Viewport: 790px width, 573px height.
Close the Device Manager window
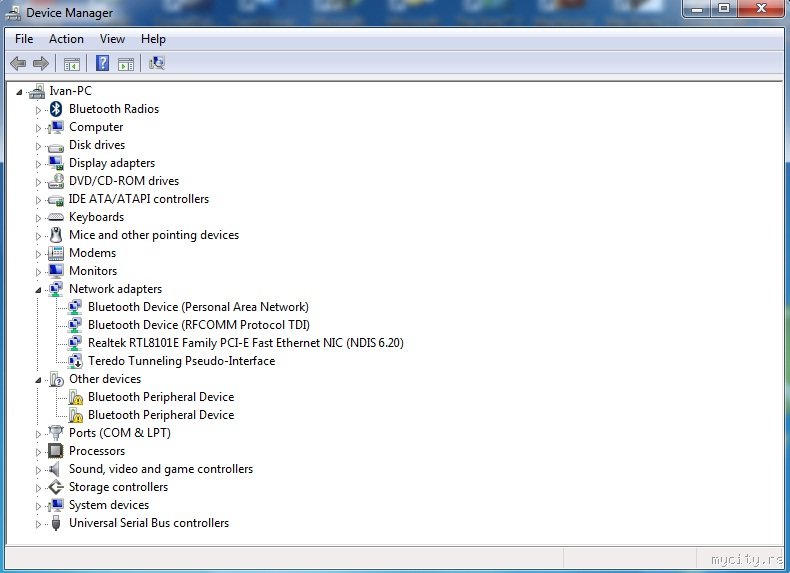pos(761,9)
